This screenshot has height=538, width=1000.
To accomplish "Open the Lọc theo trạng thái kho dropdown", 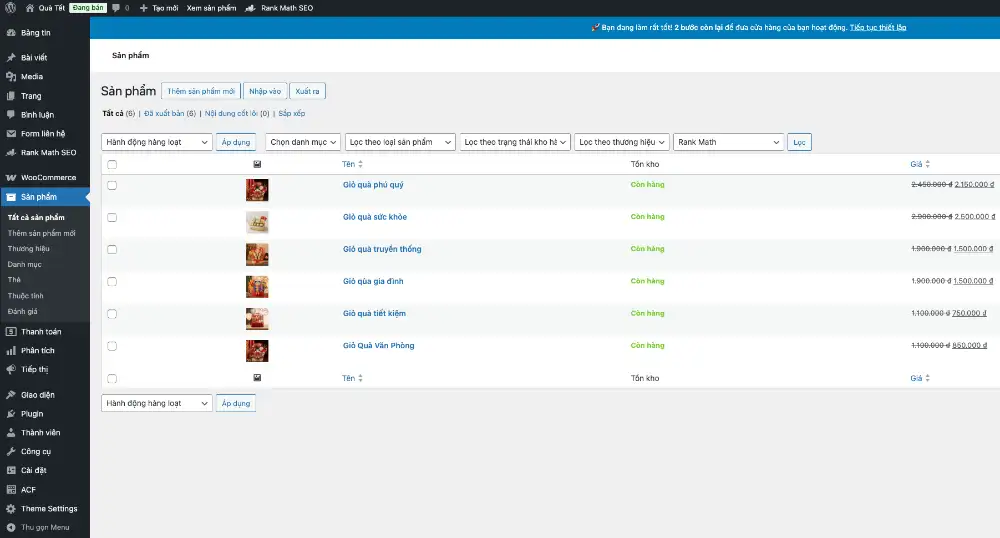I will tap(515, 142).
